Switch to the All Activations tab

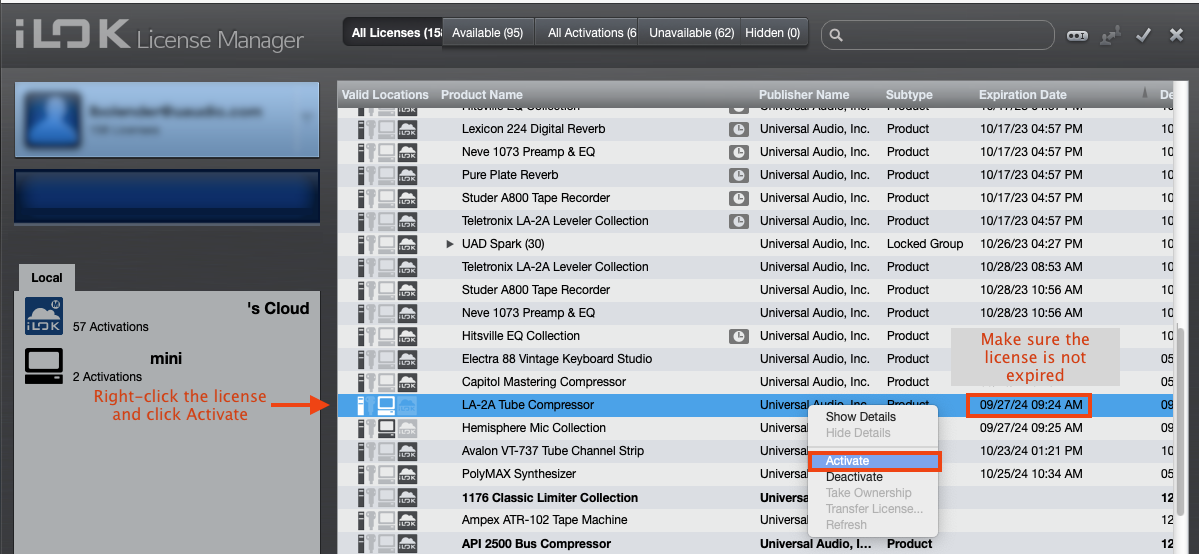tap(587, 33)
